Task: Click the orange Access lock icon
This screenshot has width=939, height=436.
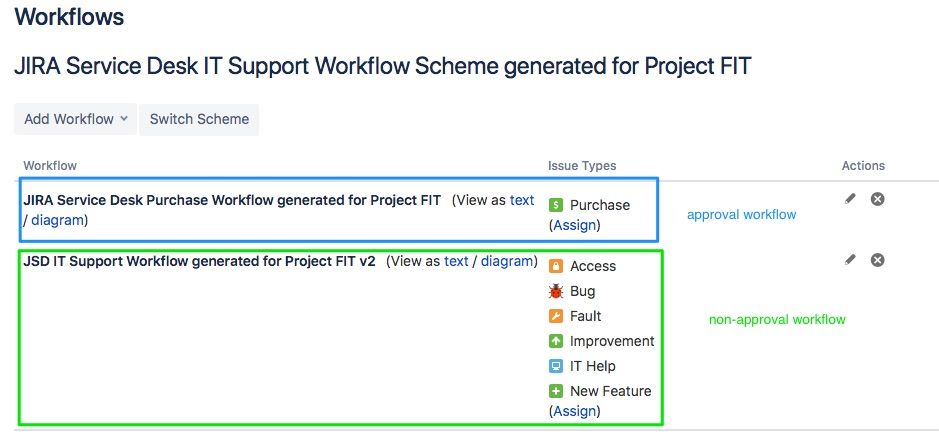Action: (556, 266)
